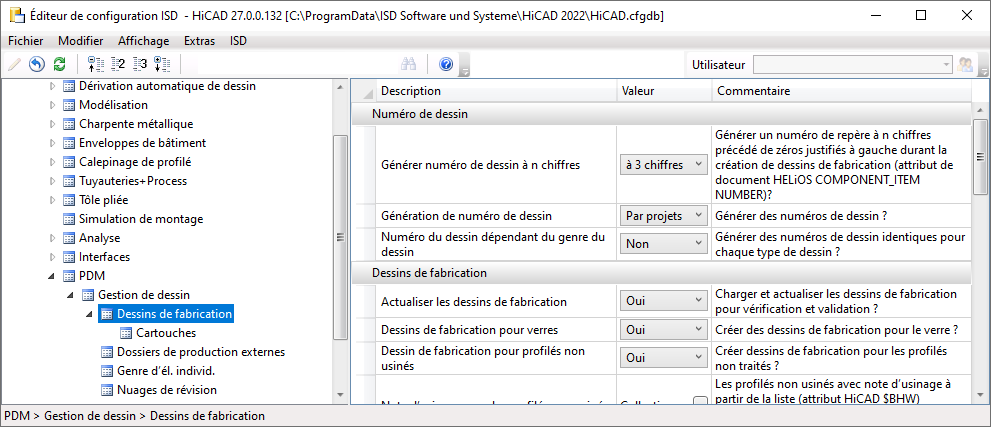Click the expand all levels icon
This screenshot has width=991, height=427.
coord(162,65)
